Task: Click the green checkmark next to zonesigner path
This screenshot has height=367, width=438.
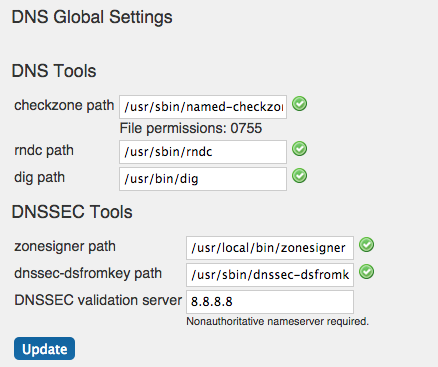Action: [x=367, y=245]
